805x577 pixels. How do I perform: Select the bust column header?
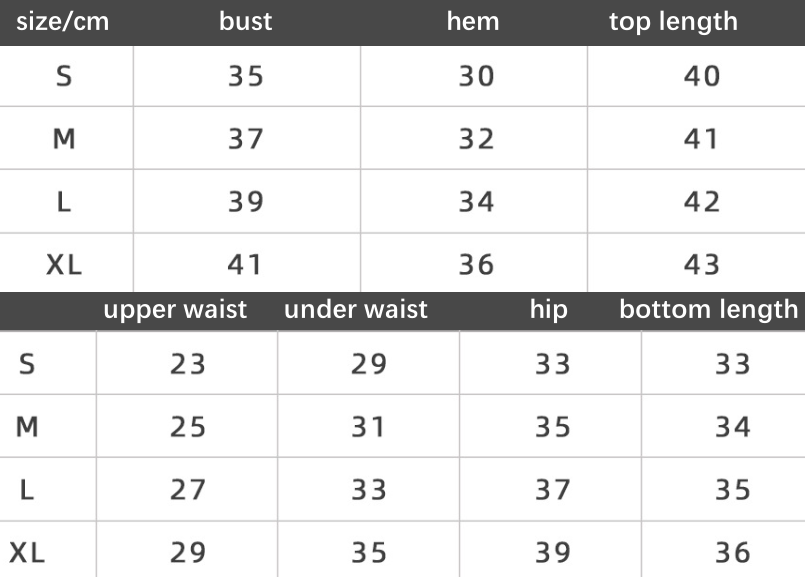tap(245, 22)
